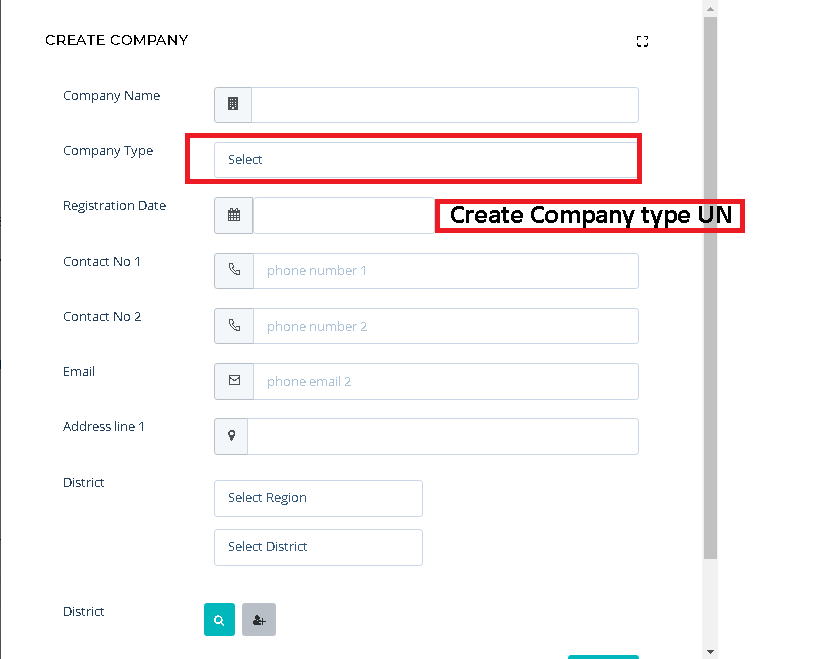
Task: Open the Select District dropdown
Action: pos(318,547)
